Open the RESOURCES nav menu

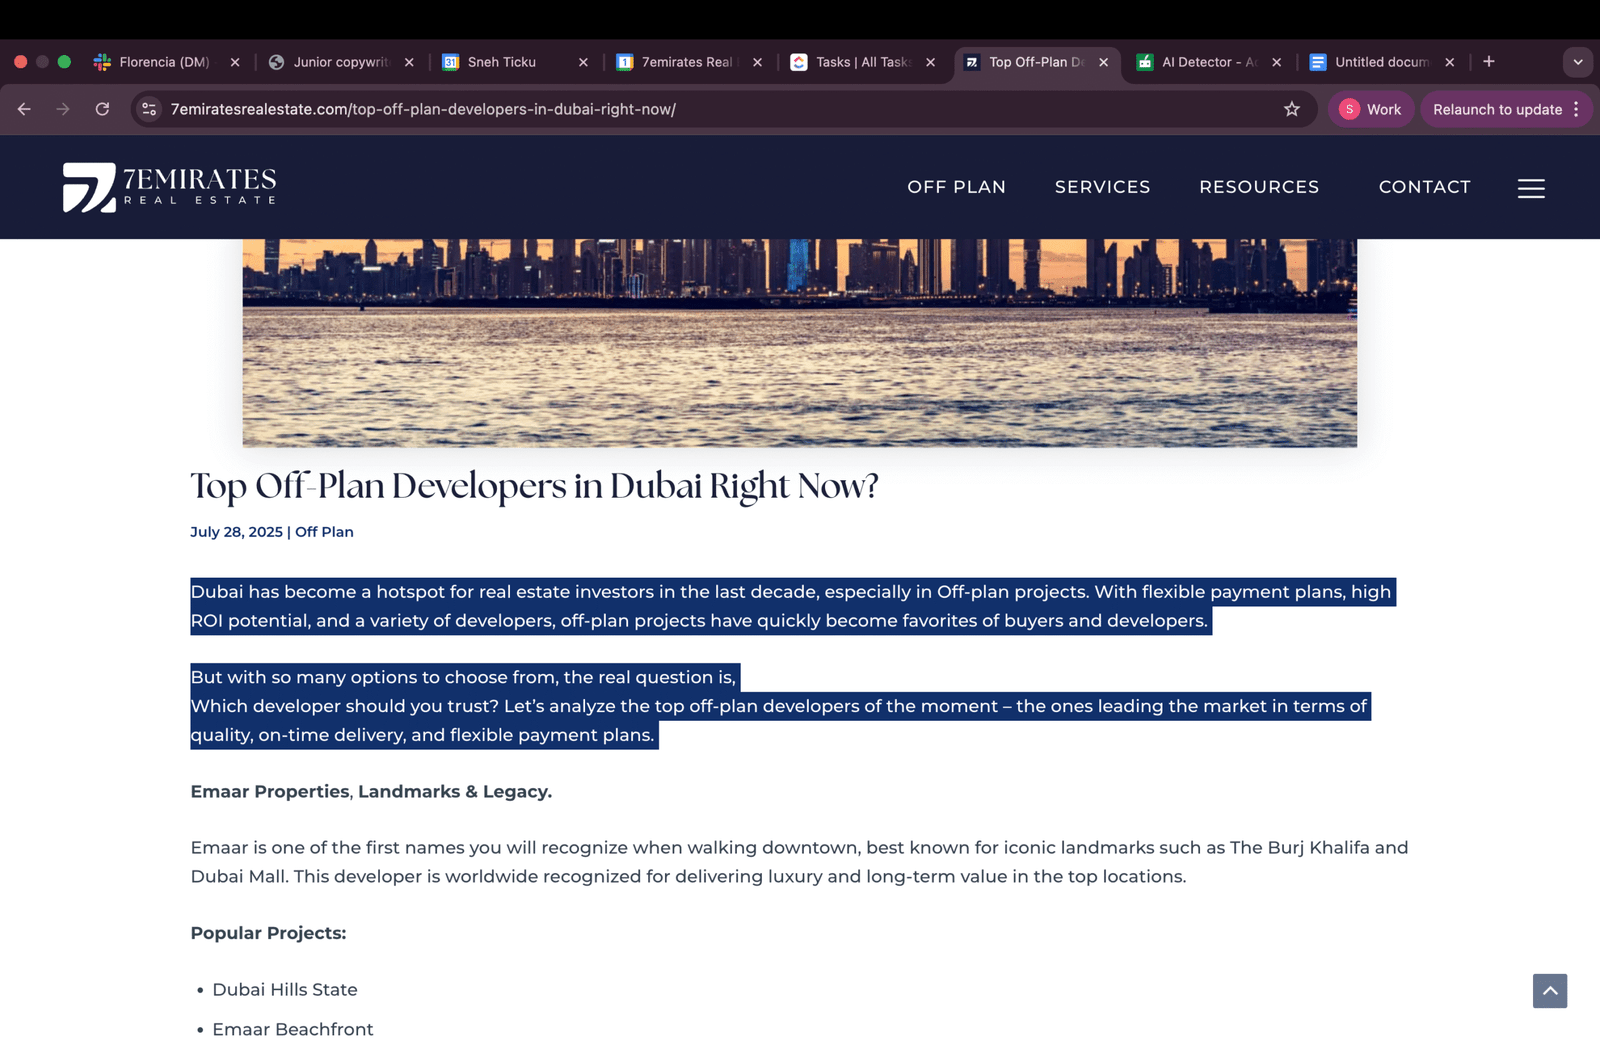pos(1259,187)
